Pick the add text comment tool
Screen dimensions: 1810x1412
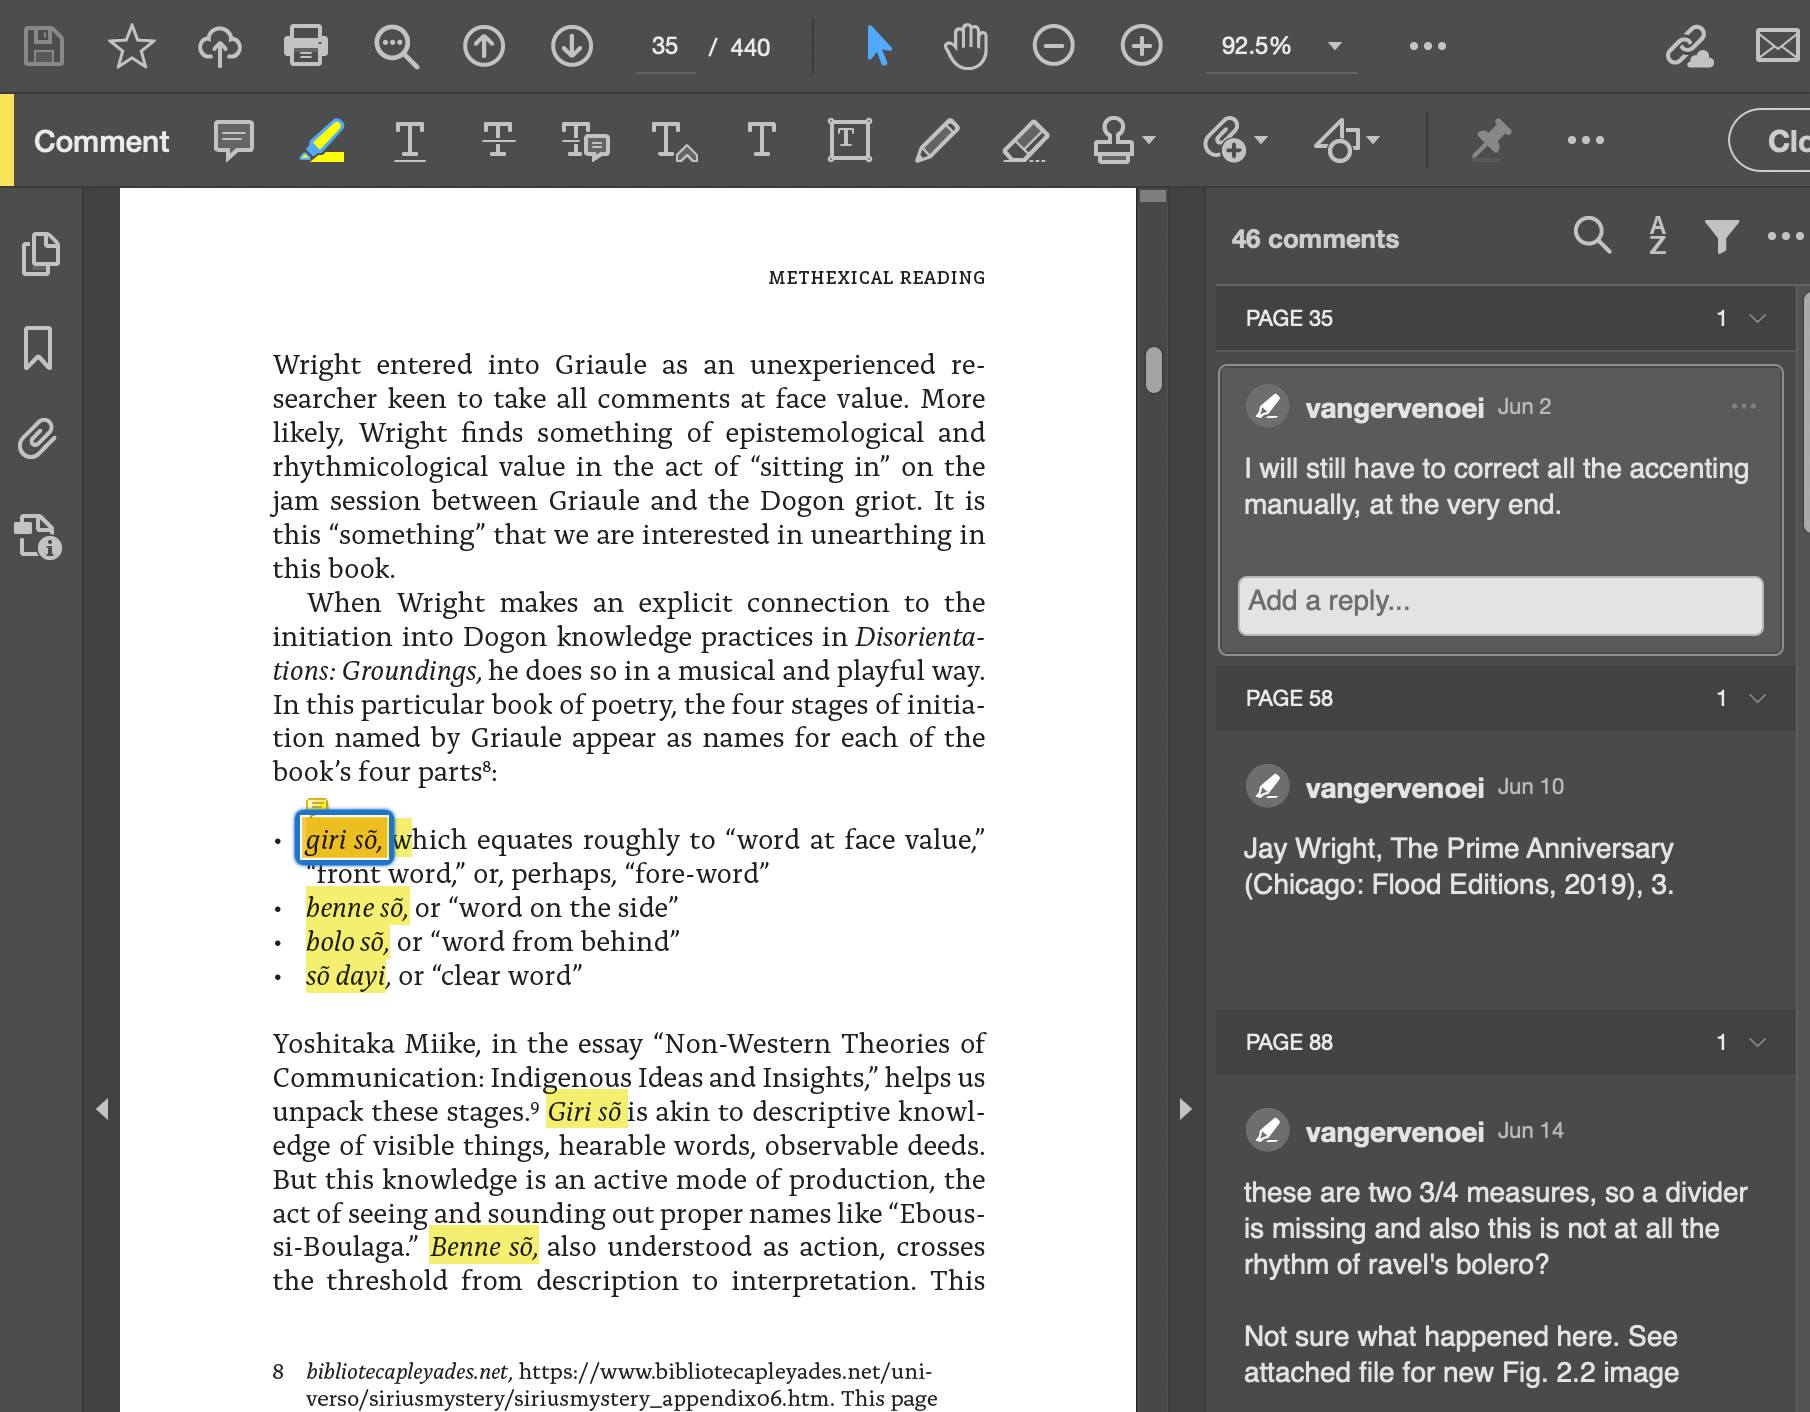[761, 141]
